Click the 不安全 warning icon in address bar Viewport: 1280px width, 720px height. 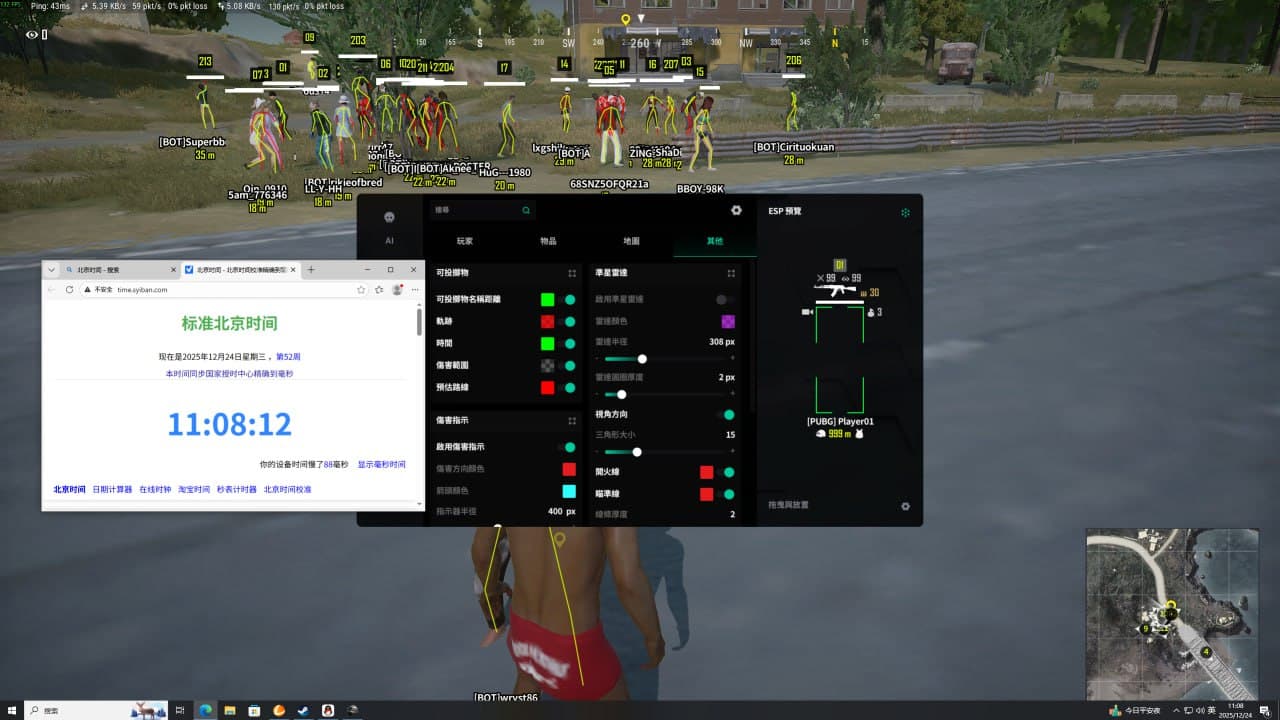(88, 289)
